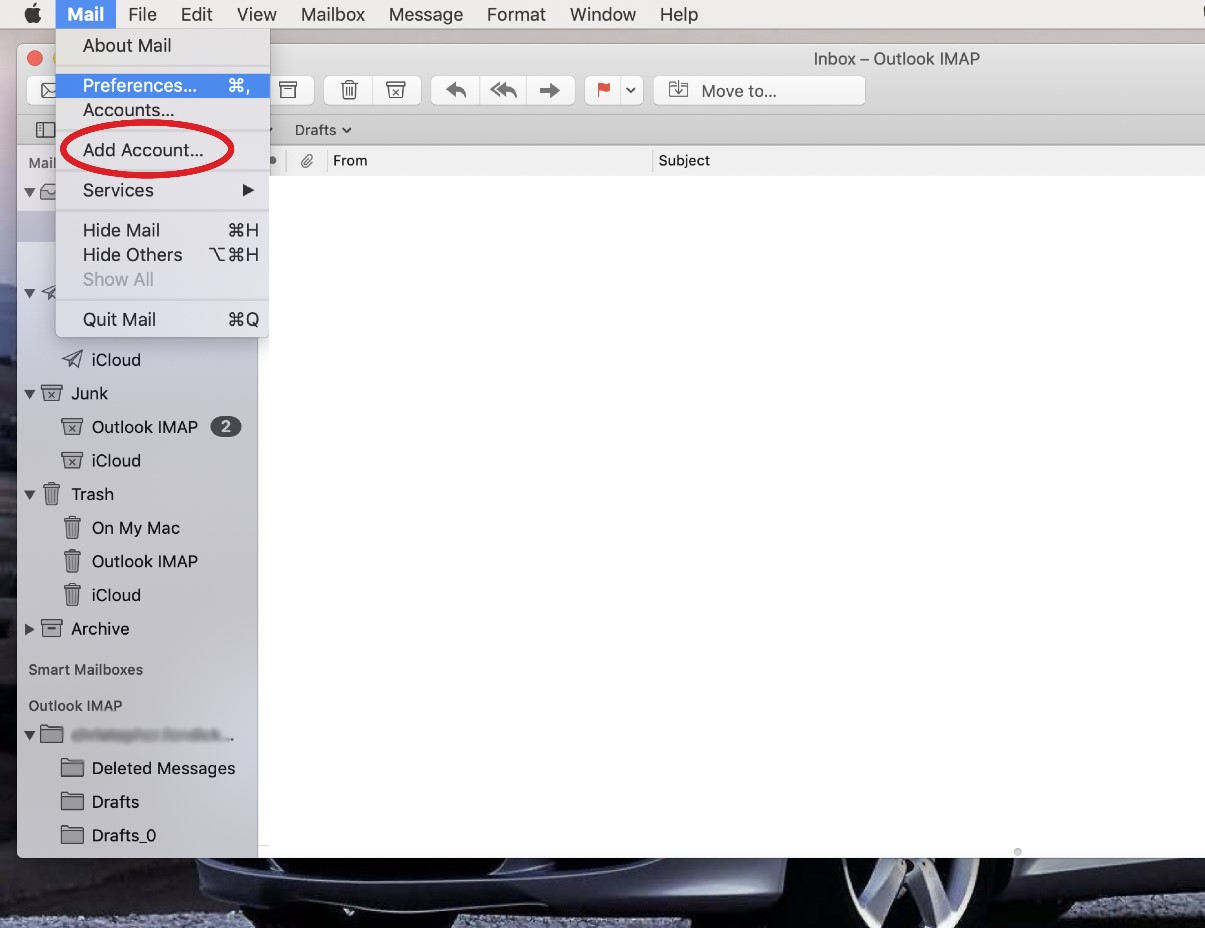Open the File menu

[143, 14]
